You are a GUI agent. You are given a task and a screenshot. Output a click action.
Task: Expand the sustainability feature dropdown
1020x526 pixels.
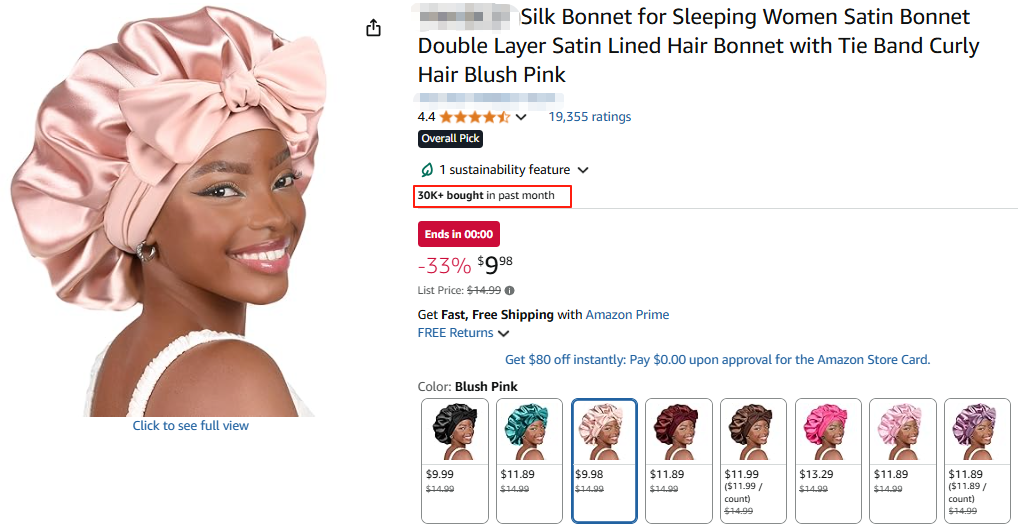pyautogui.click(x=583, y=171)
